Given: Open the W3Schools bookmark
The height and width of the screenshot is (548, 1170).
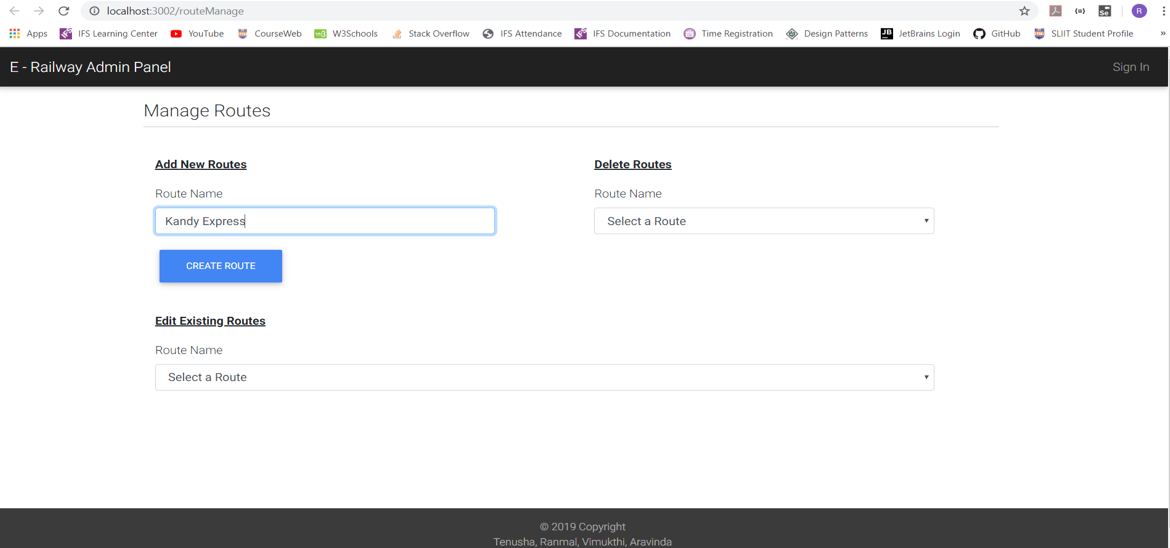Looking at the screenshot, I should coord(345,34).
